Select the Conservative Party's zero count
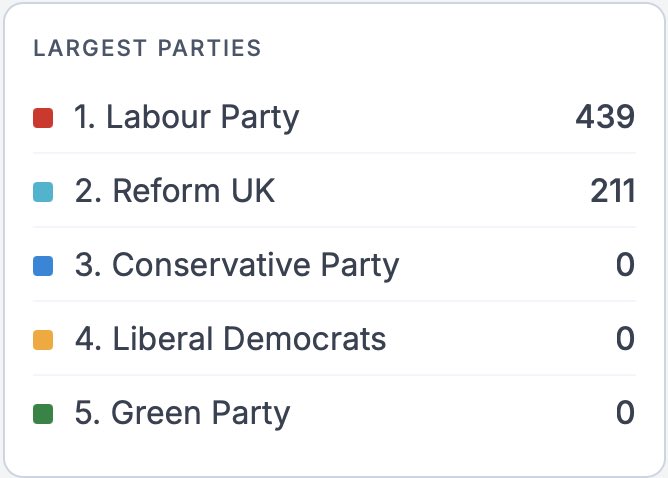 pos(625,265)
